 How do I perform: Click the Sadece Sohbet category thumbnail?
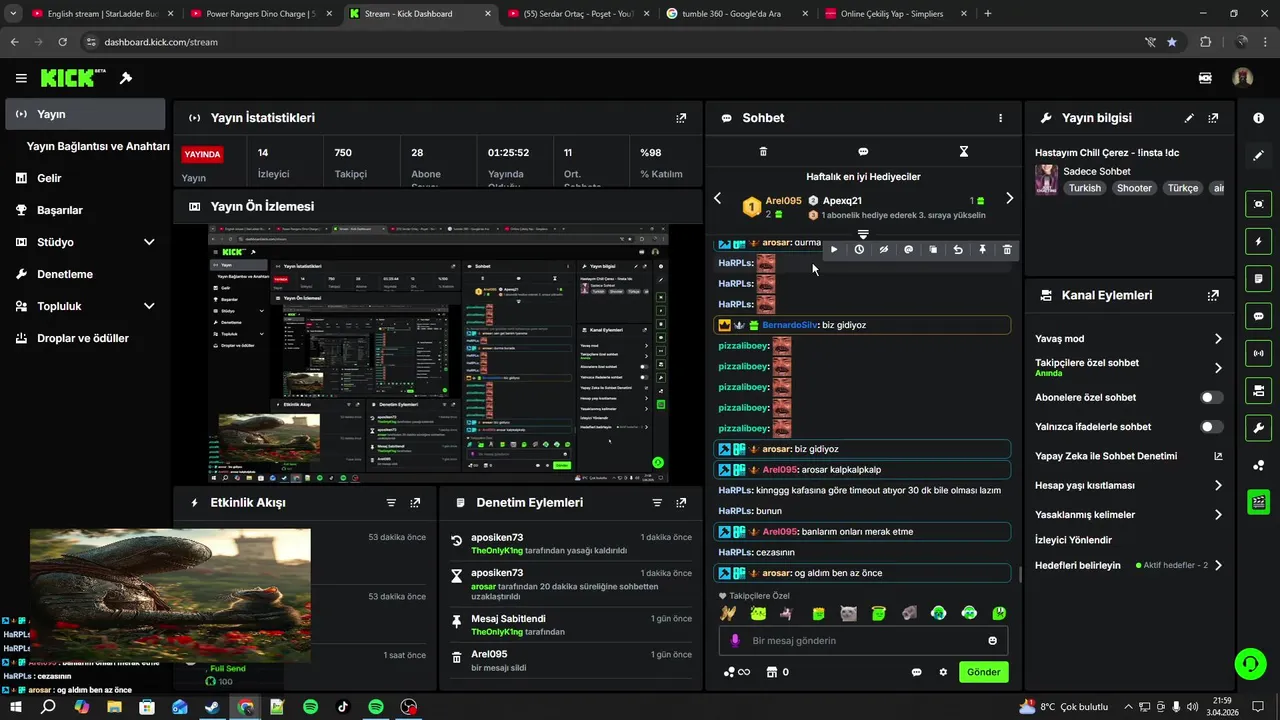coord(1046,179)
